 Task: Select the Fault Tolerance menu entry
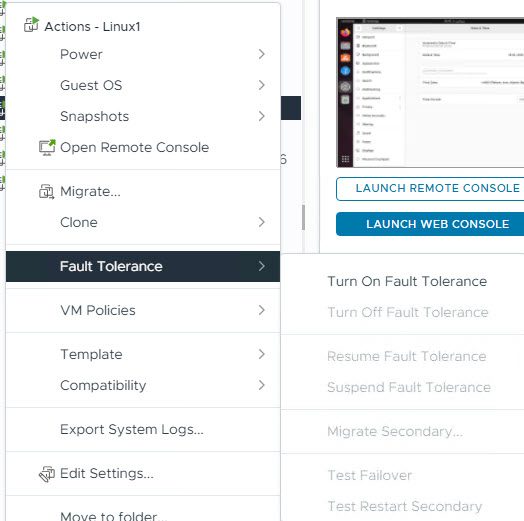[143, 266]
